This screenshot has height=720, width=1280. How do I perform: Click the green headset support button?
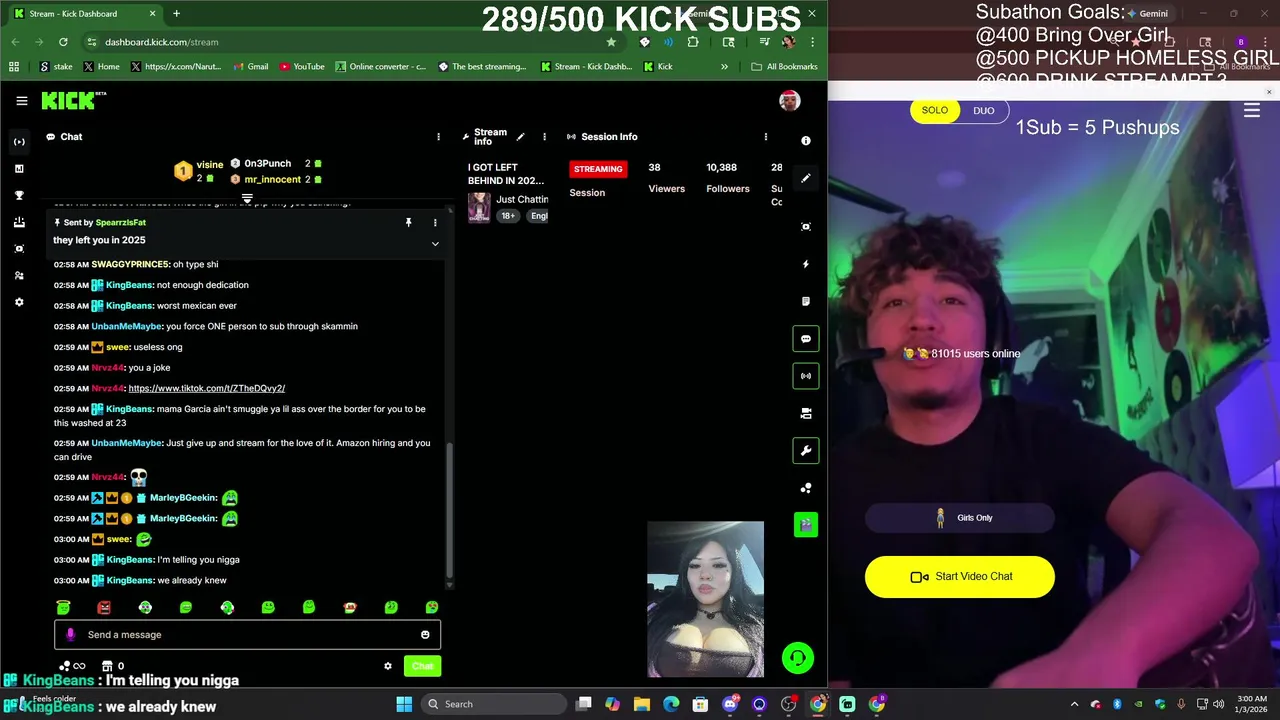tap(797, 658)
